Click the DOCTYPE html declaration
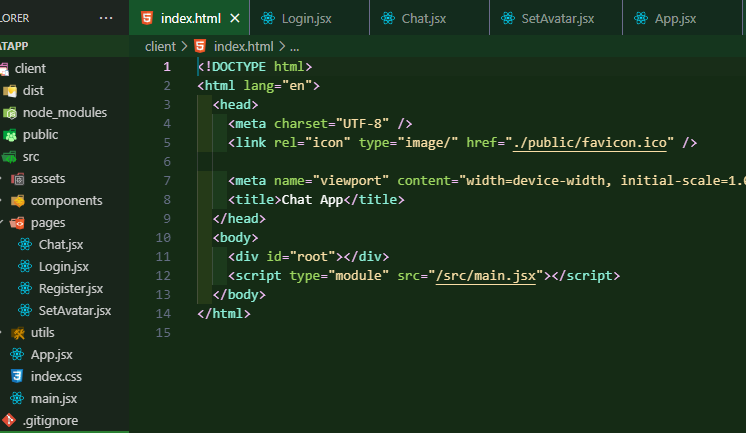 (255, 67)
